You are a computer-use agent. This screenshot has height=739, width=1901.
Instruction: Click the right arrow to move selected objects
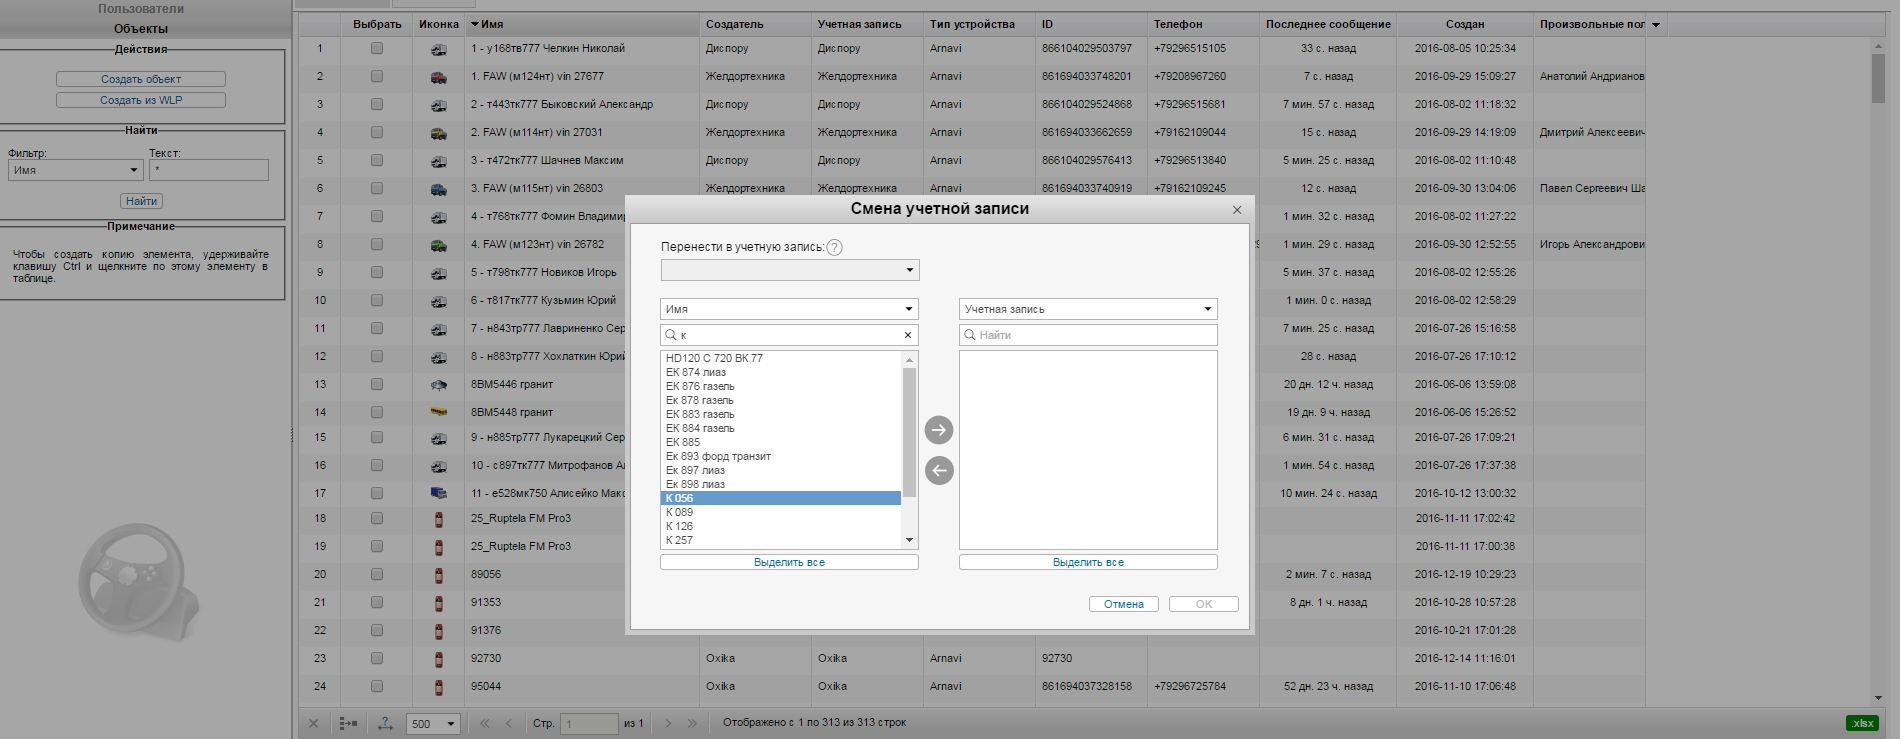[x=938, y=430]
